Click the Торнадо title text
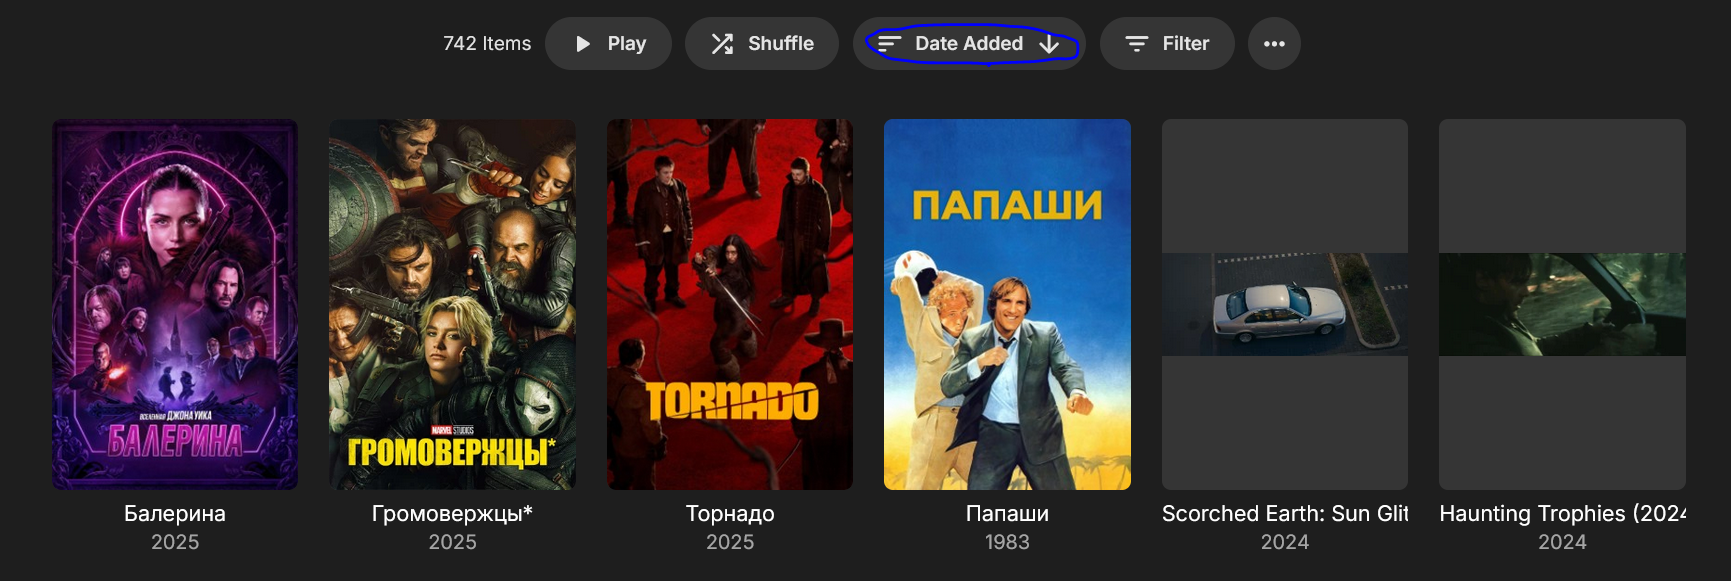The height and width of the screenshot is (581, 1731). pyautogui.click(x=730, y=514)
